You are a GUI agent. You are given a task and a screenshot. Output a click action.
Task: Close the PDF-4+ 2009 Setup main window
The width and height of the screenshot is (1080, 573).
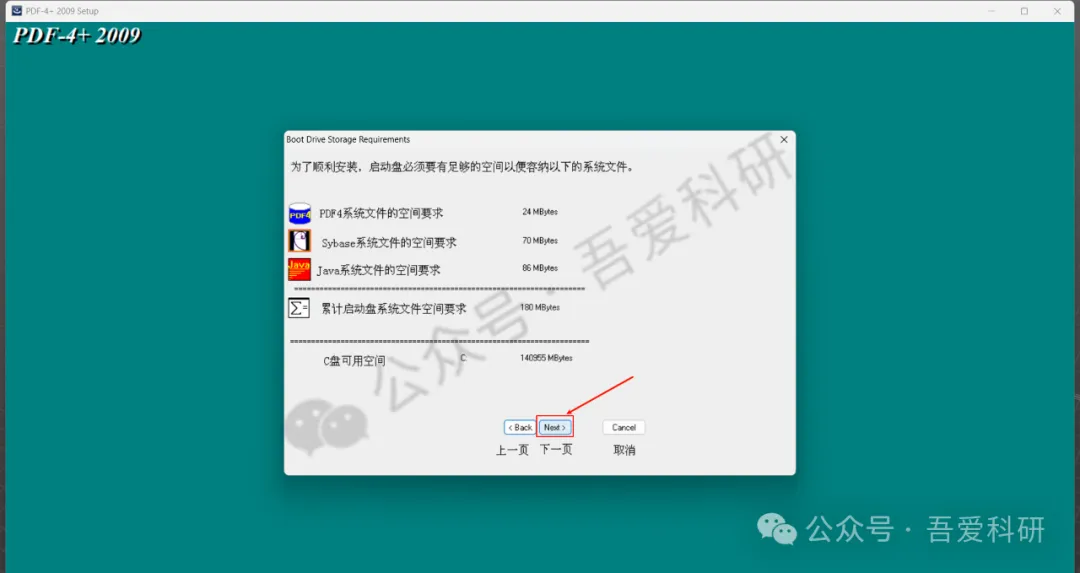(1057, 11)
